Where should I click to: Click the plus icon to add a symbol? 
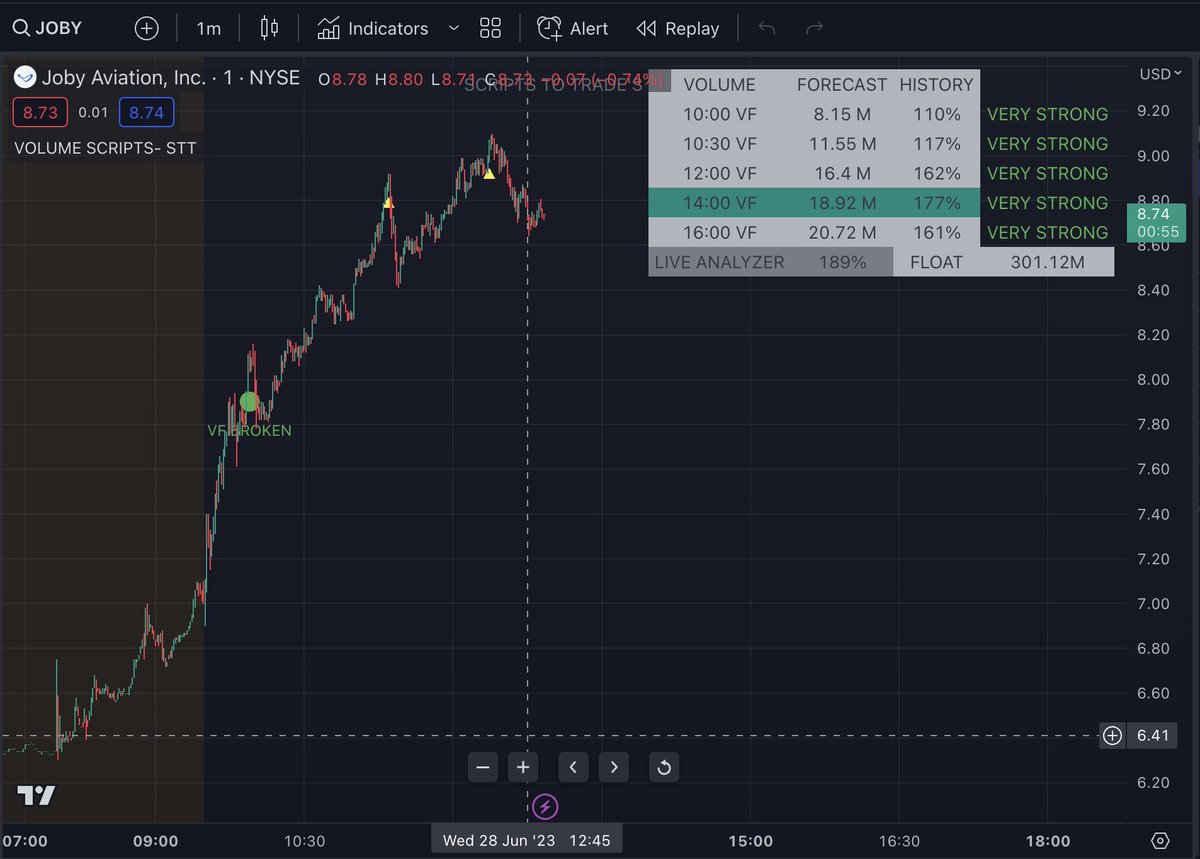[x=146, y=27]
